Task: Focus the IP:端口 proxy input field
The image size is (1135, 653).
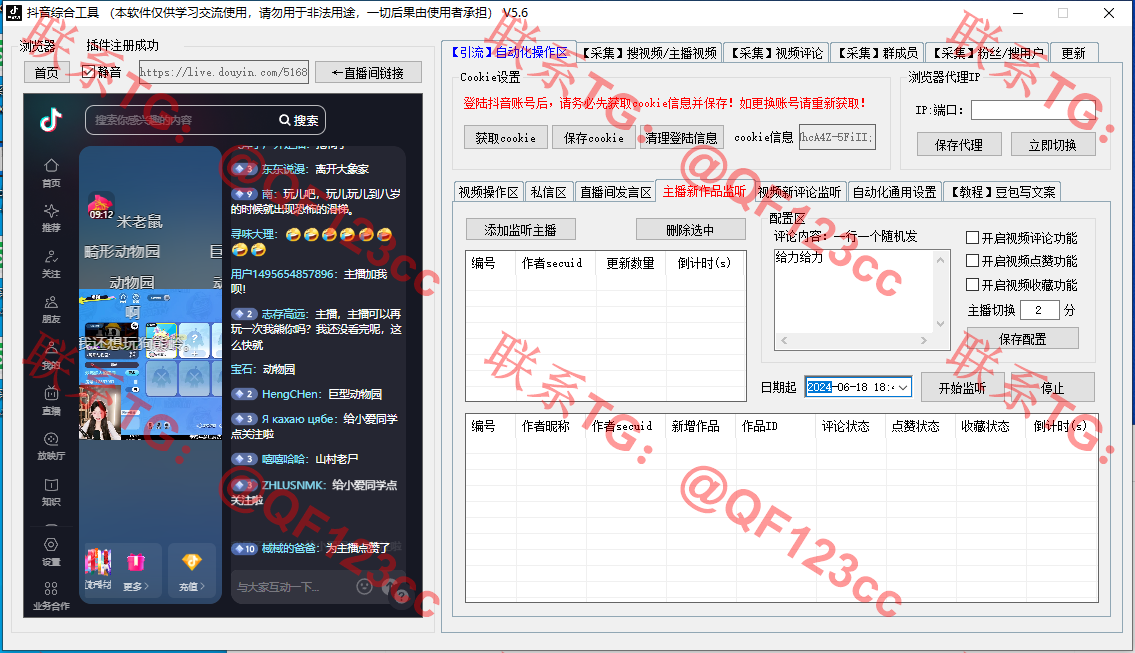Action: point(1033,110)
